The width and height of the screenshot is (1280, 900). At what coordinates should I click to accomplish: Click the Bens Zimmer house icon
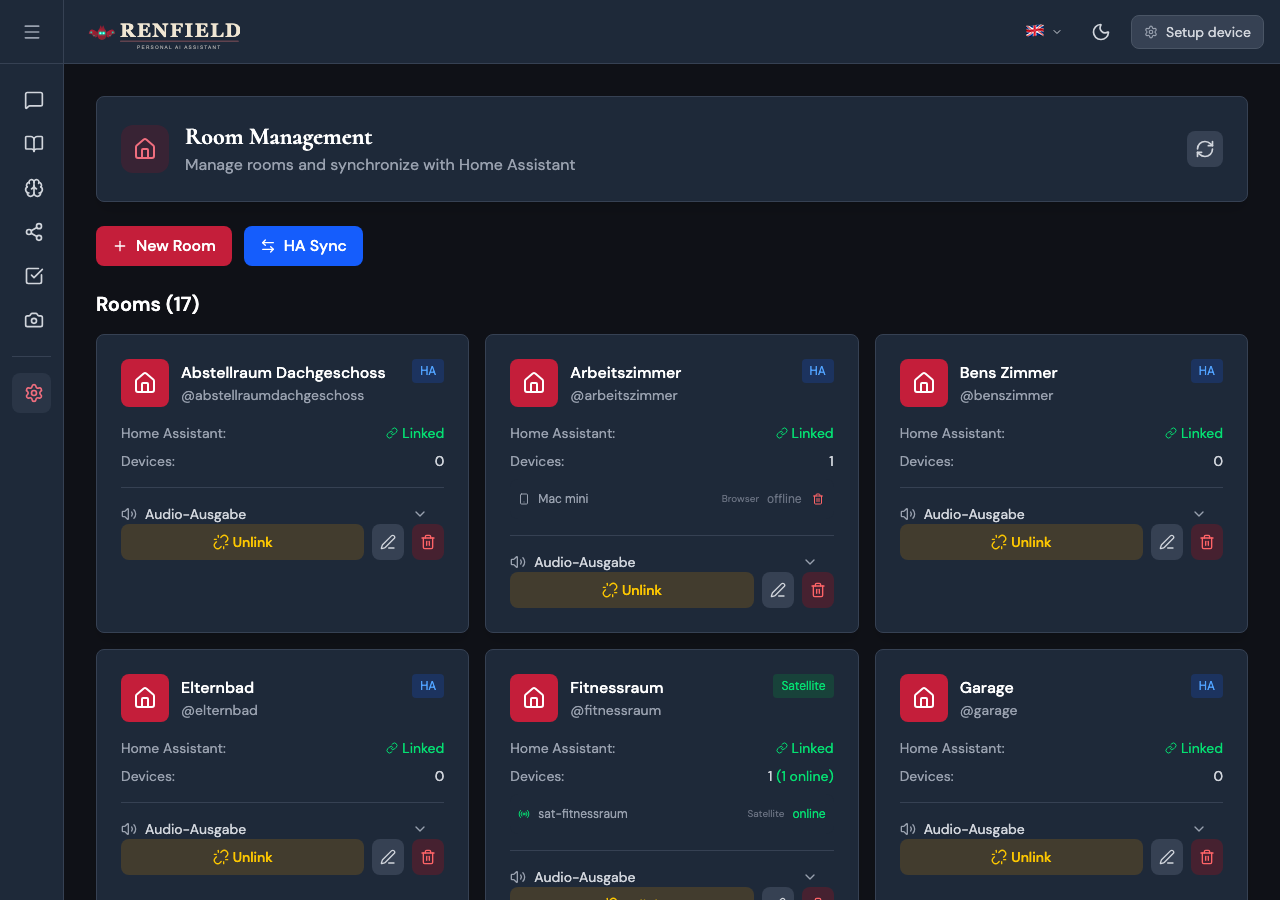click(x=924, y=383)
